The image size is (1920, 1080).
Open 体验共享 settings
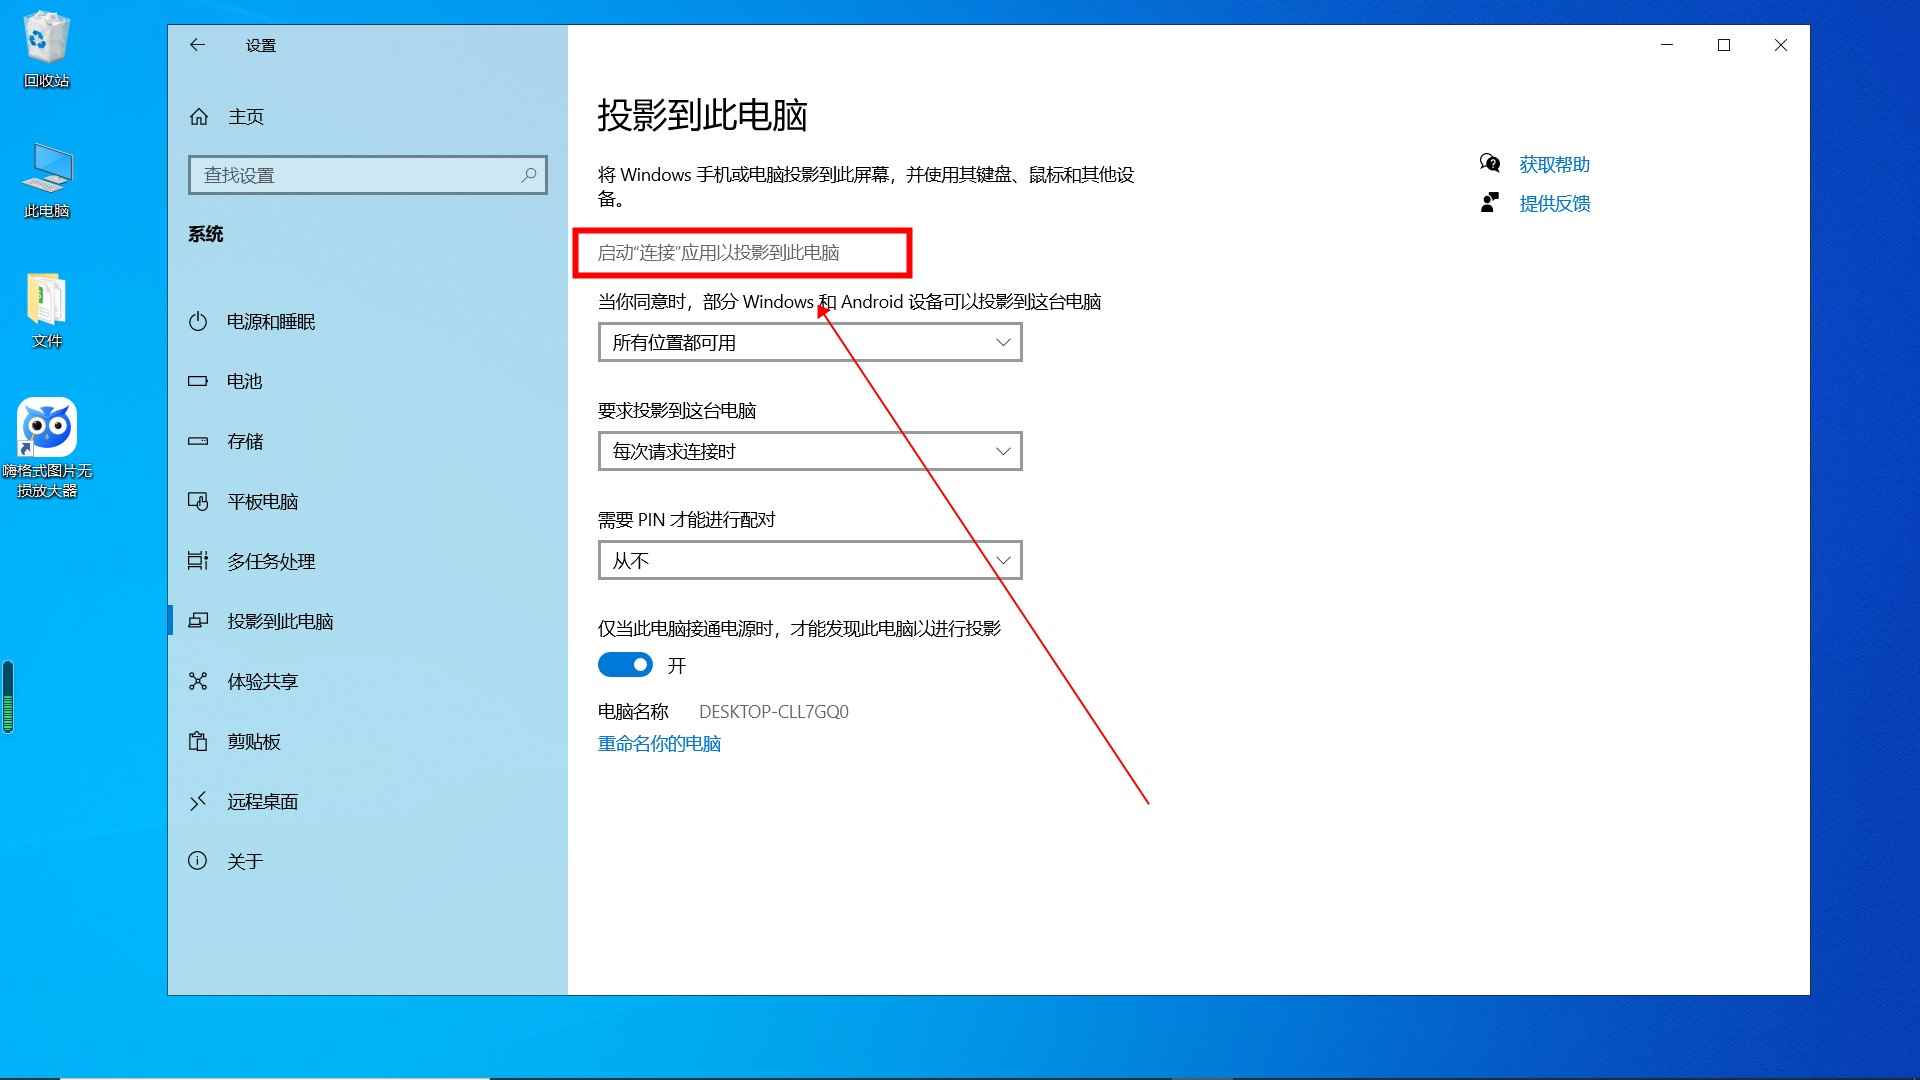point(262,681)
